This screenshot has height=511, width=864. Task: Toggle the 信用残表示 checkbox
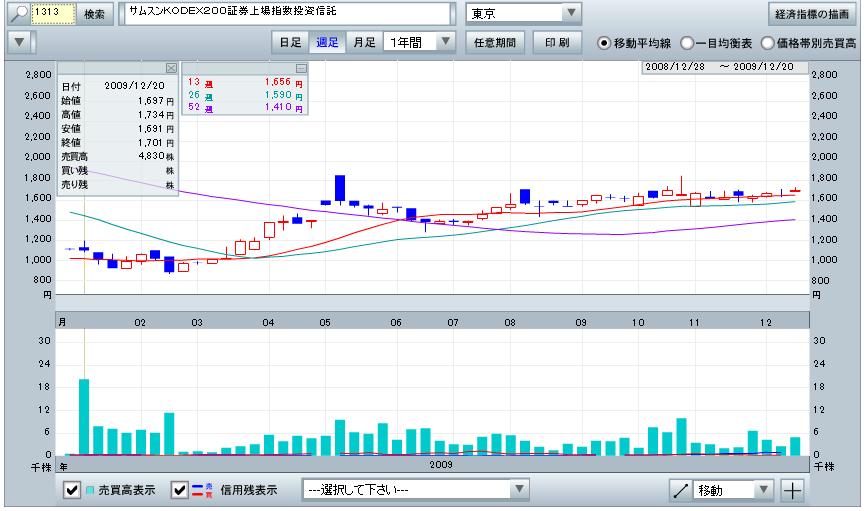[179, 491]
